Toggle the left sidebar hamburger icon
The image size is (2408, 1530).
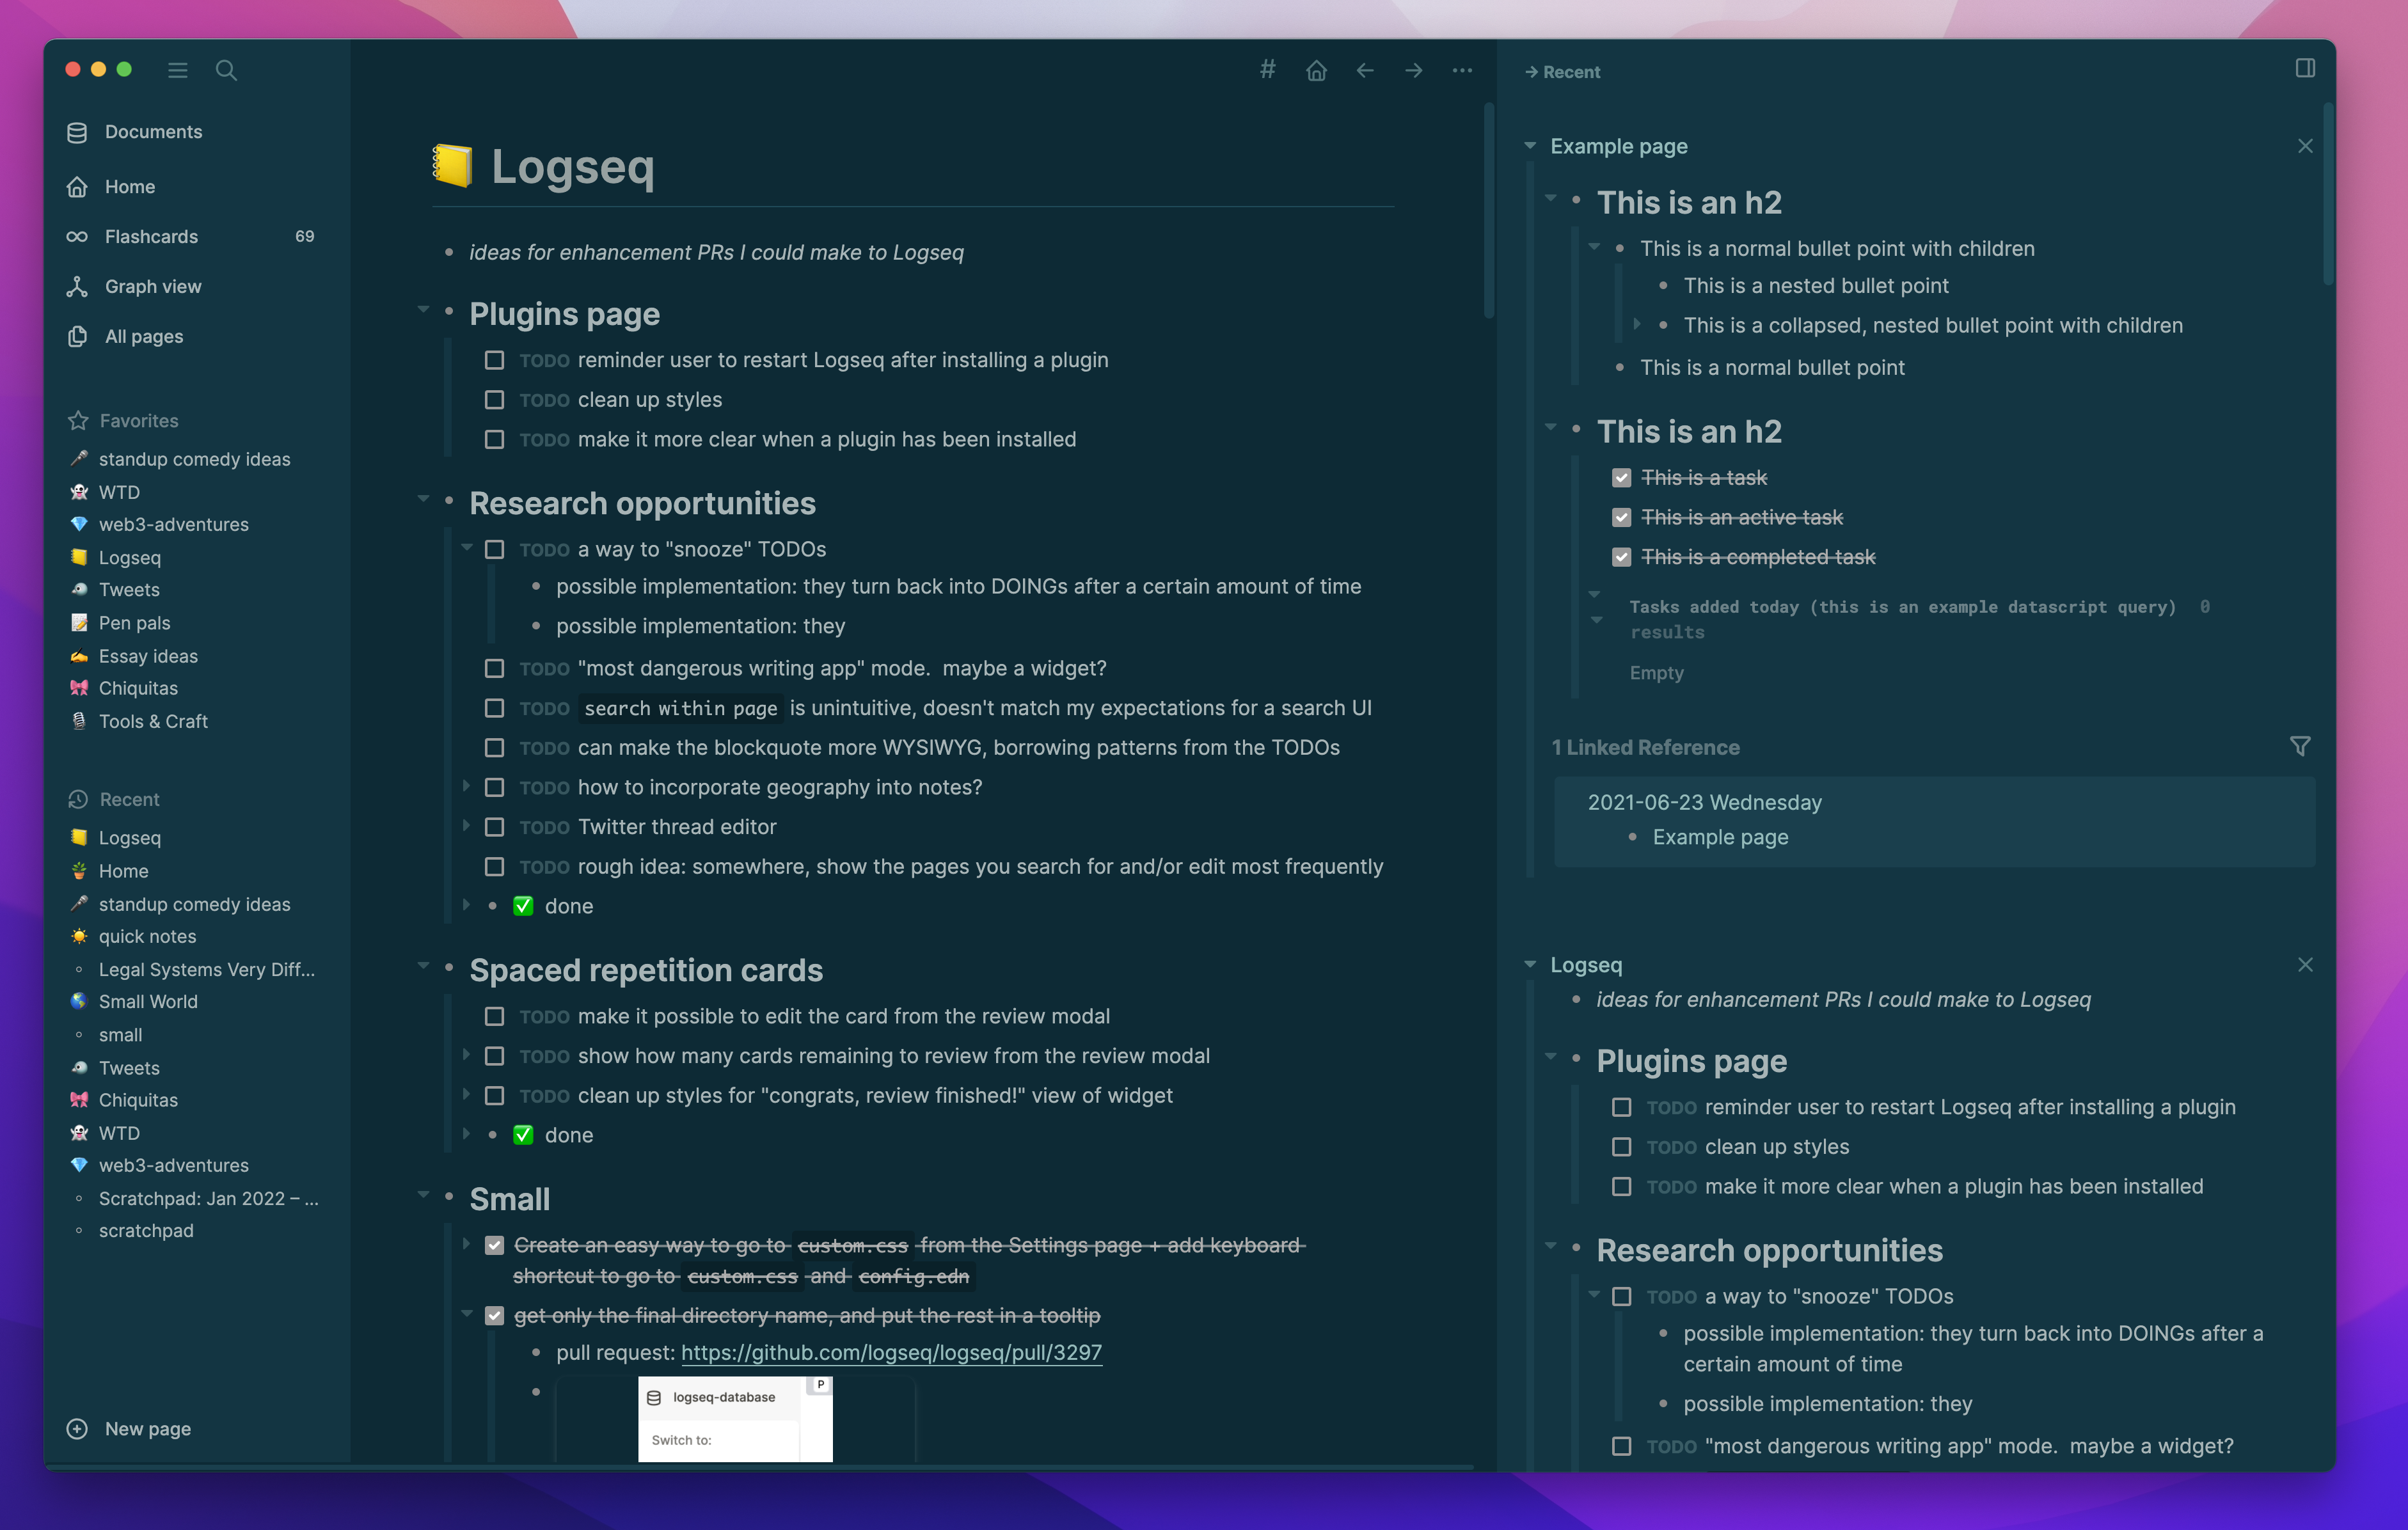pos(178,70)
